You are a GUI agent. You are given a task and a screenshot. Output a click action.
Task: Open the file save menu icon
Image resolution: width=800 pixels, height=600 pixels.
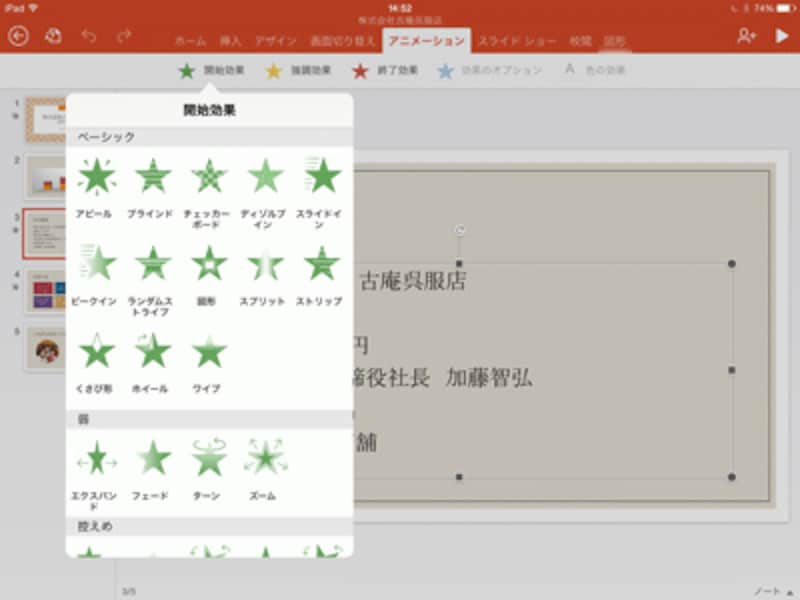(x=53, y=36)
